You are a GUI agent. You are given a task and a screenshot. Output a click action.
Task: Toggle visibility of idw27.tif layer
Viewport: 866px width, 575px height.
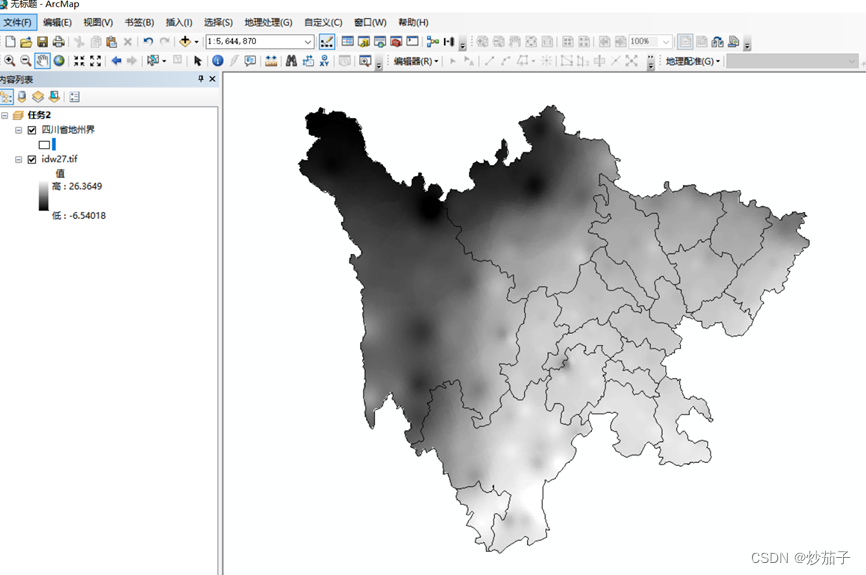point(32,159)
